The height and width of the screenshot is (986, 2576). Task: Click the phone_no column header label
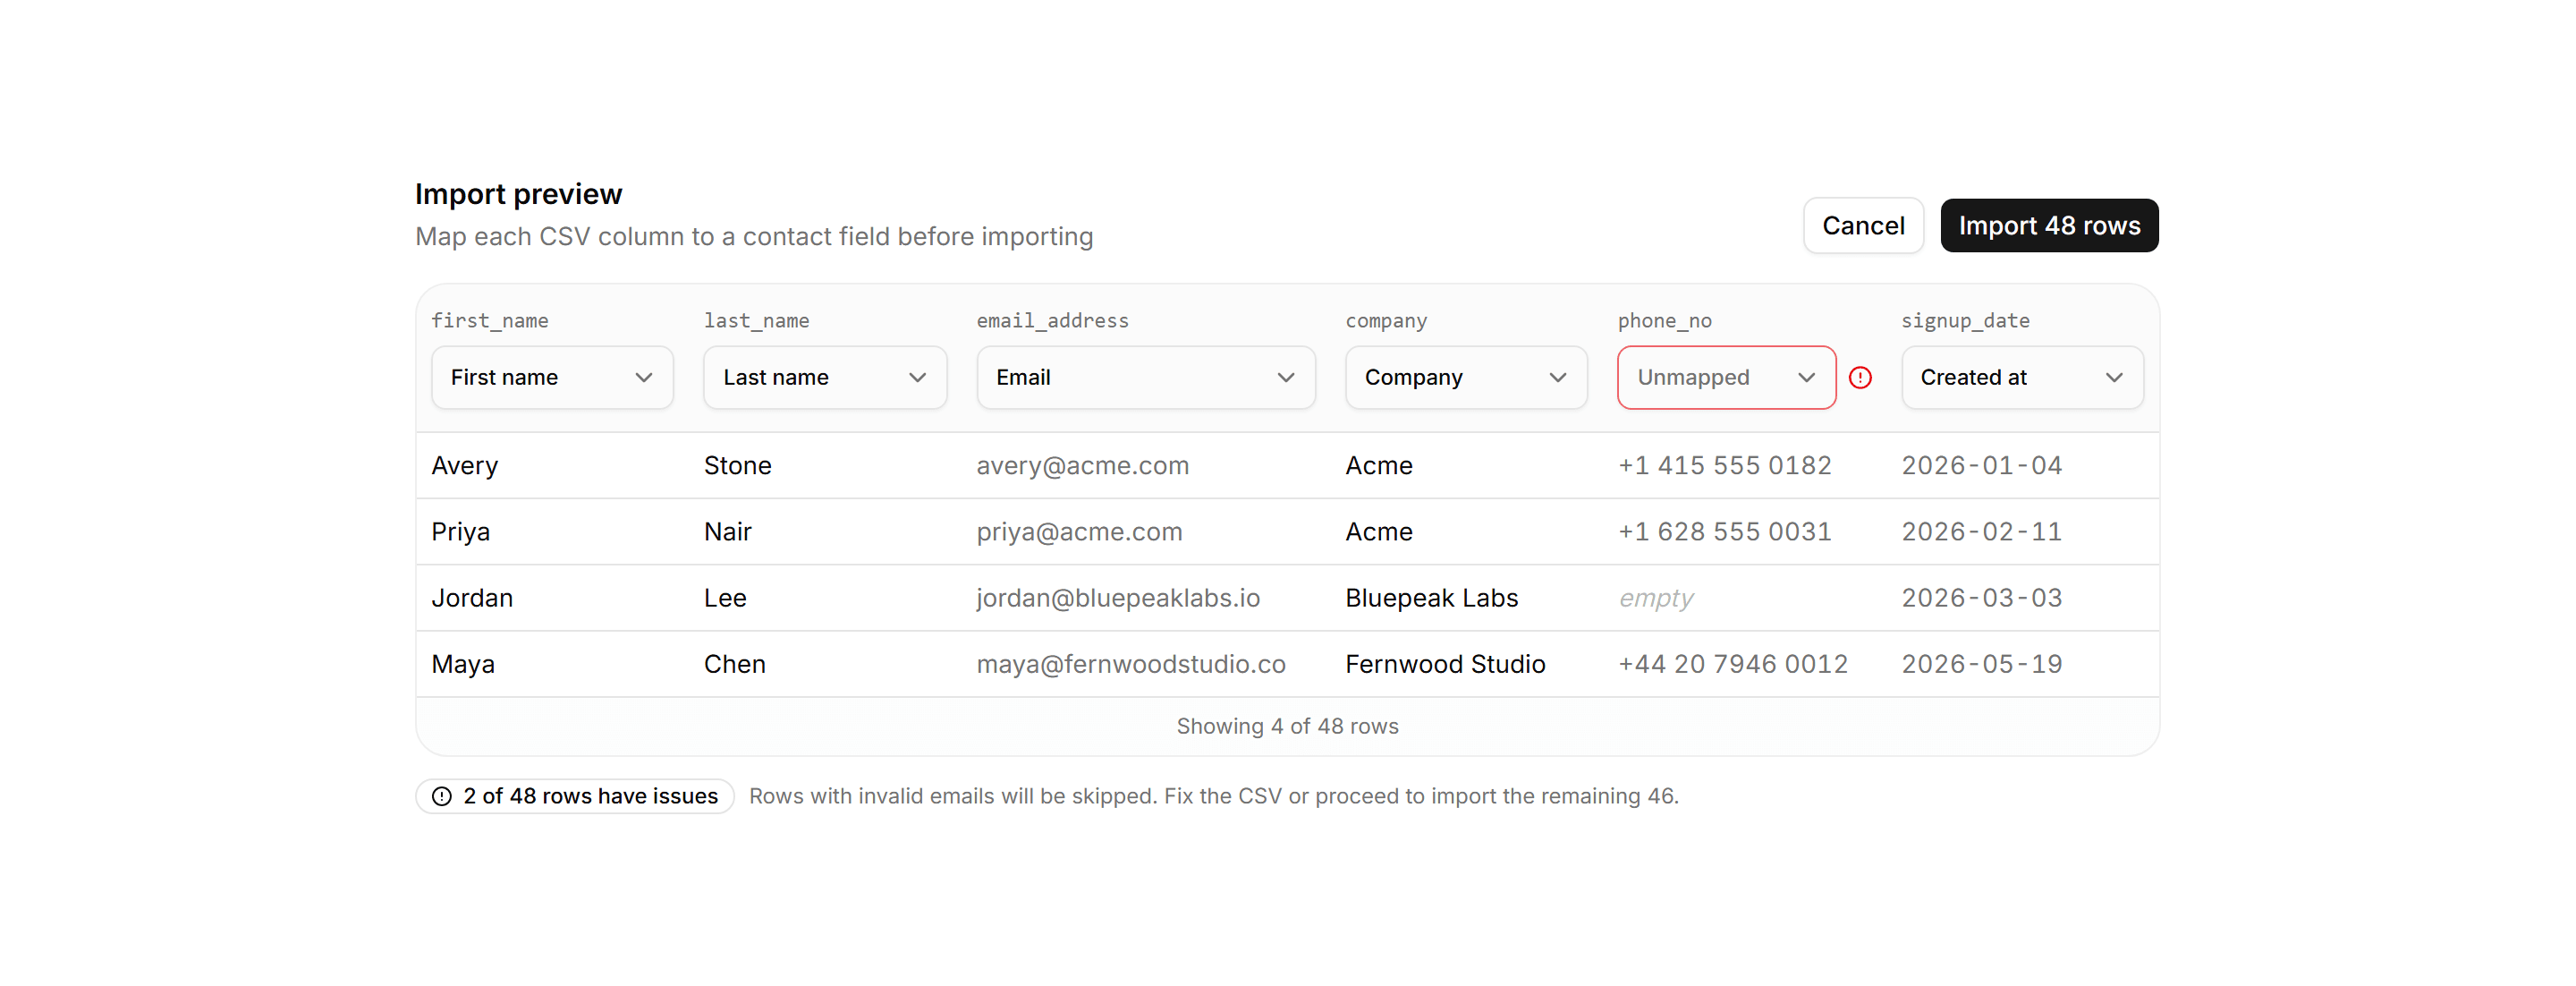pos(1664,321)
